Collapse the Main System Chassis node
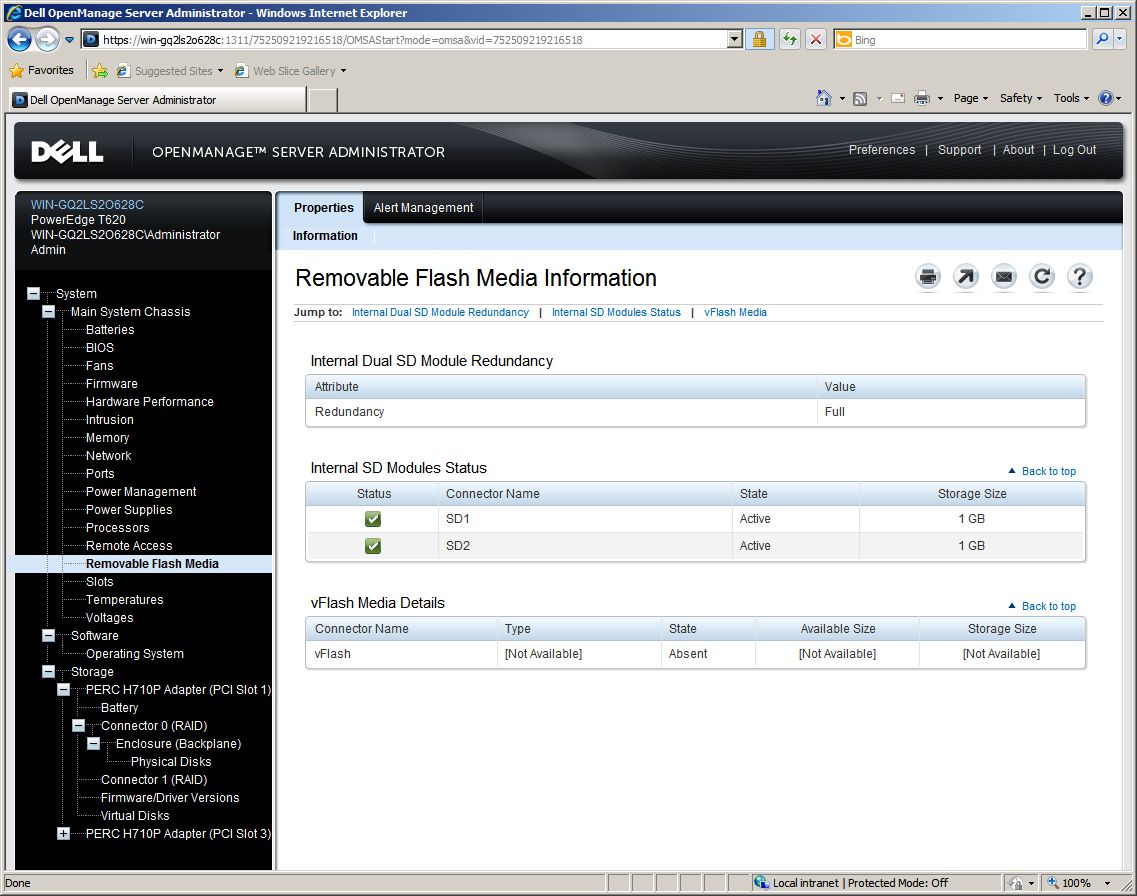Viewport: 1137px width, 896px height. (49, 312)
